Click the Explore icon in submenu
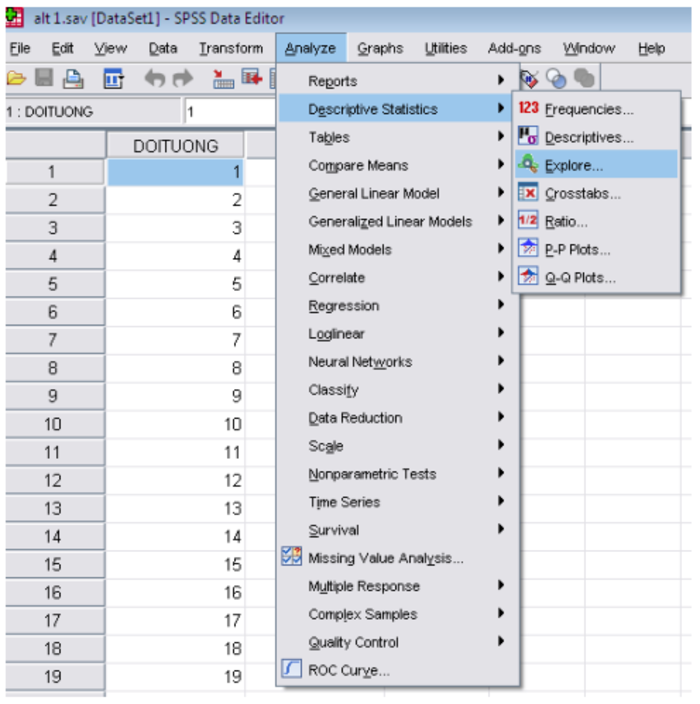The height and width of the screenshot is (704, 700). [528, 164]
